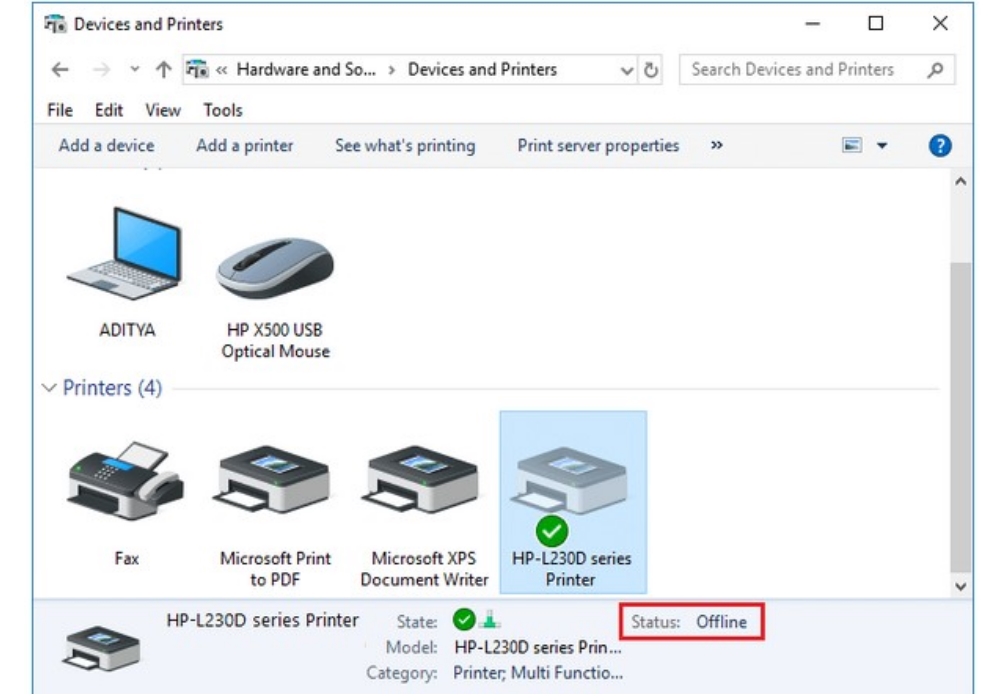Image resolution: width=1000 pixels, height=700 pixels.
Task: Select the Fax printer icon
Action: (125, 483)
